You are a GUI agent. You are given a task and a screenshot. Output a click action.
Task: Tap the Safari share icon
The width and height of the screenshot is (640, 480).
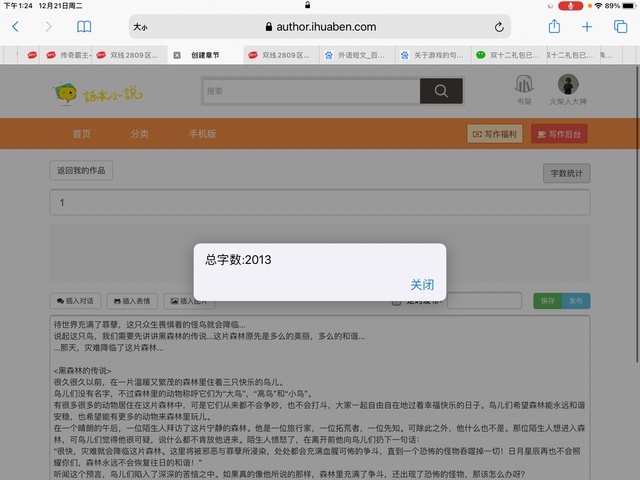point(555,27)
